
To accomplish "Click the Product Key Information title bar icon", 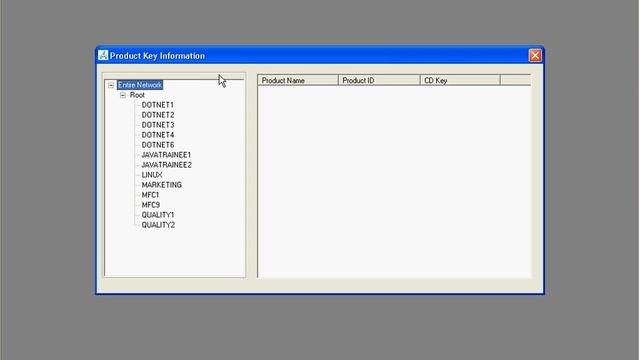I will point(103,56).
